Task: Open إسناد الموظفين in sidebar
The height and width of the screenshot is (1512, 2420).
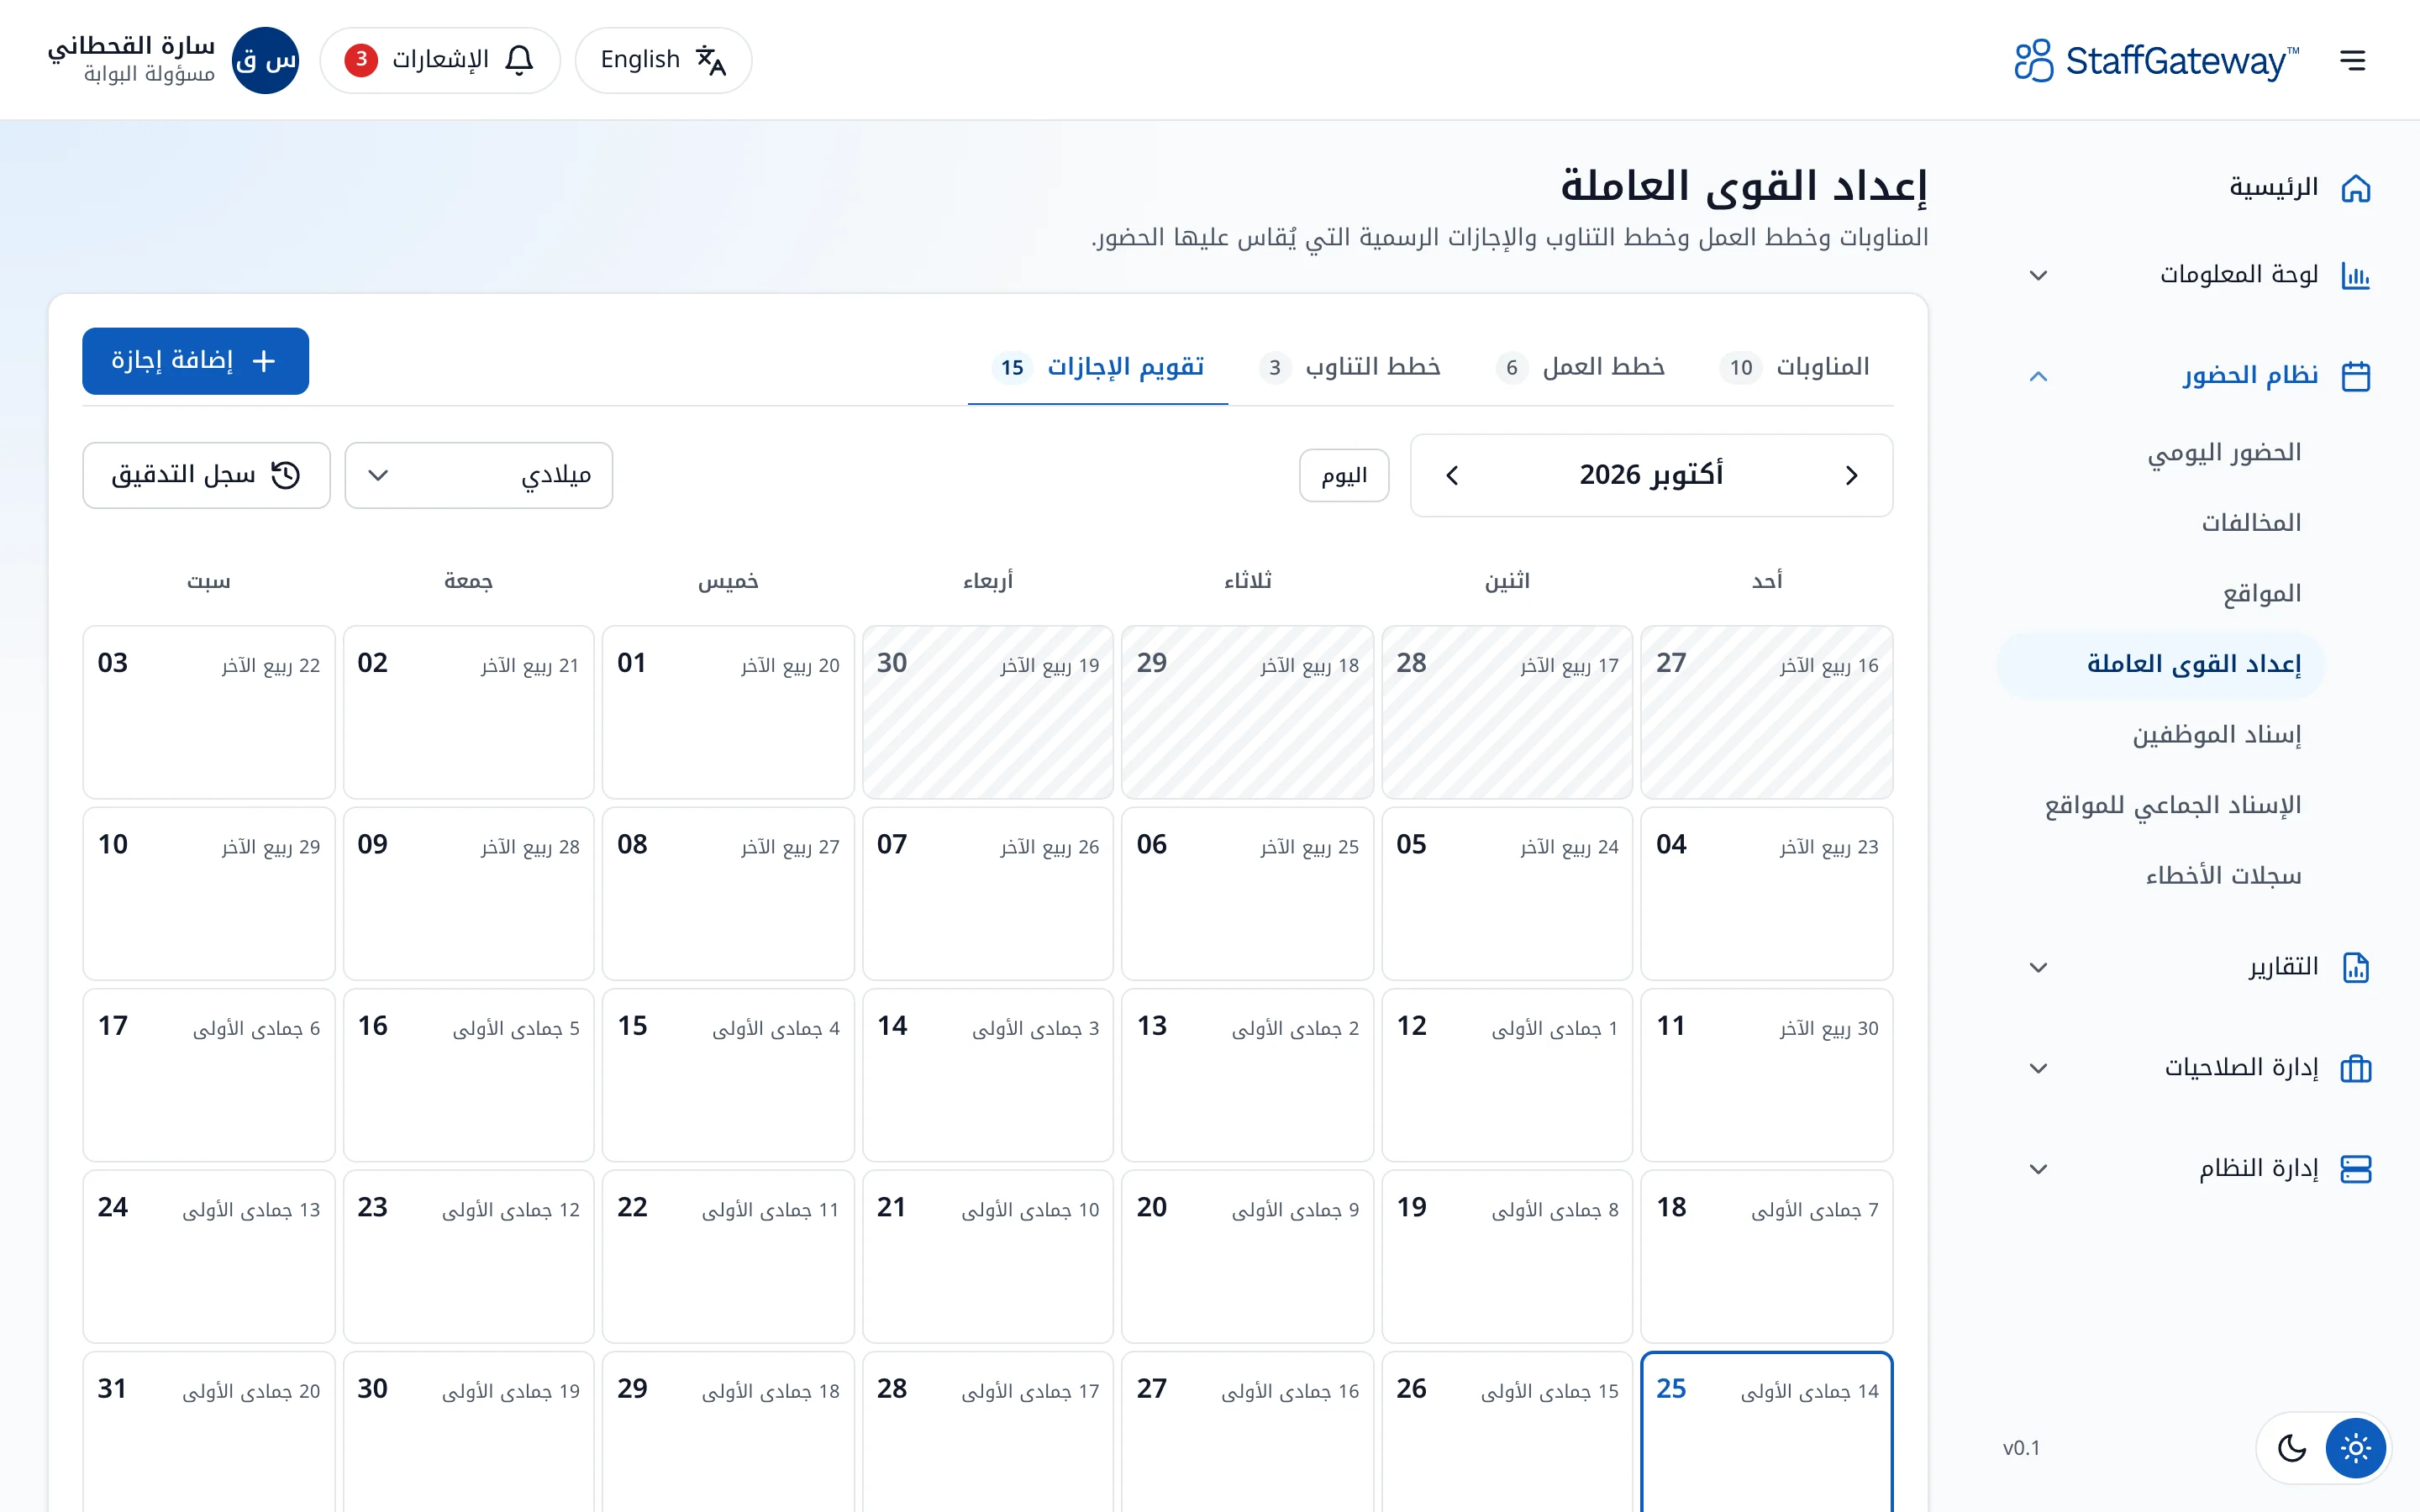Action: pos(2217,735)
